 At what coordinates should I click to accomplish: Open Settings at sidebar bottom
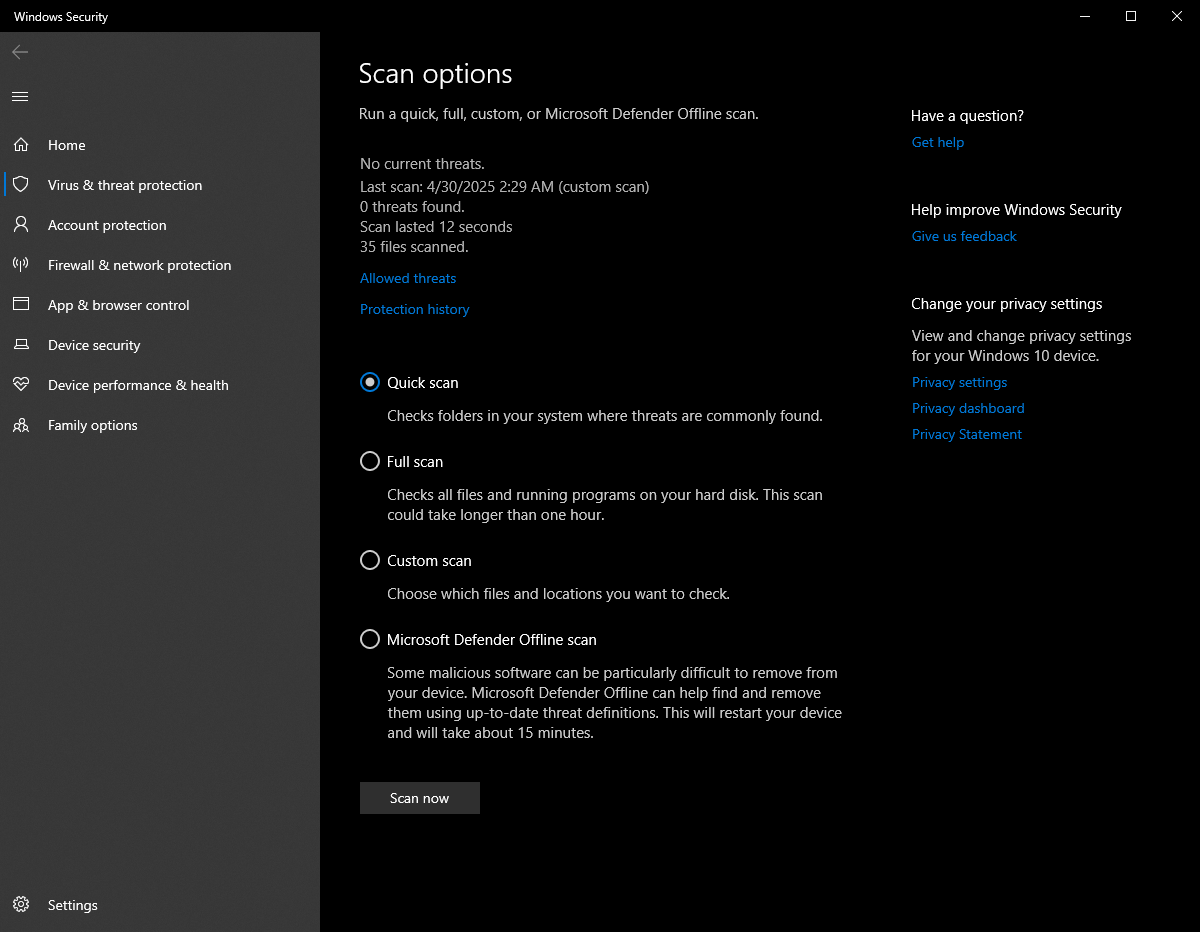160,905
